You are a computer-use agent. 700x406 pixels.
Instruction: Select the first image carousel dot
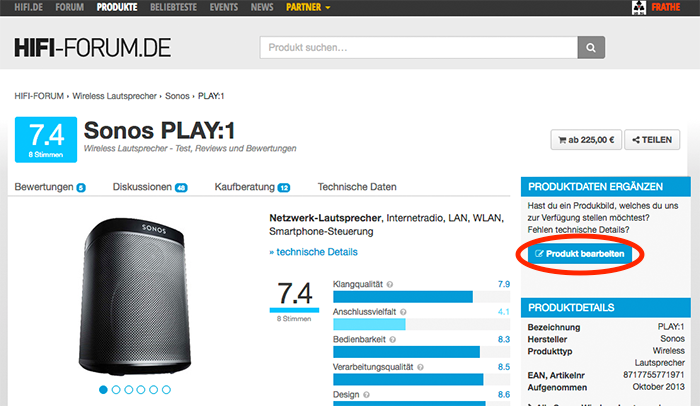click(x=102, y=389)
